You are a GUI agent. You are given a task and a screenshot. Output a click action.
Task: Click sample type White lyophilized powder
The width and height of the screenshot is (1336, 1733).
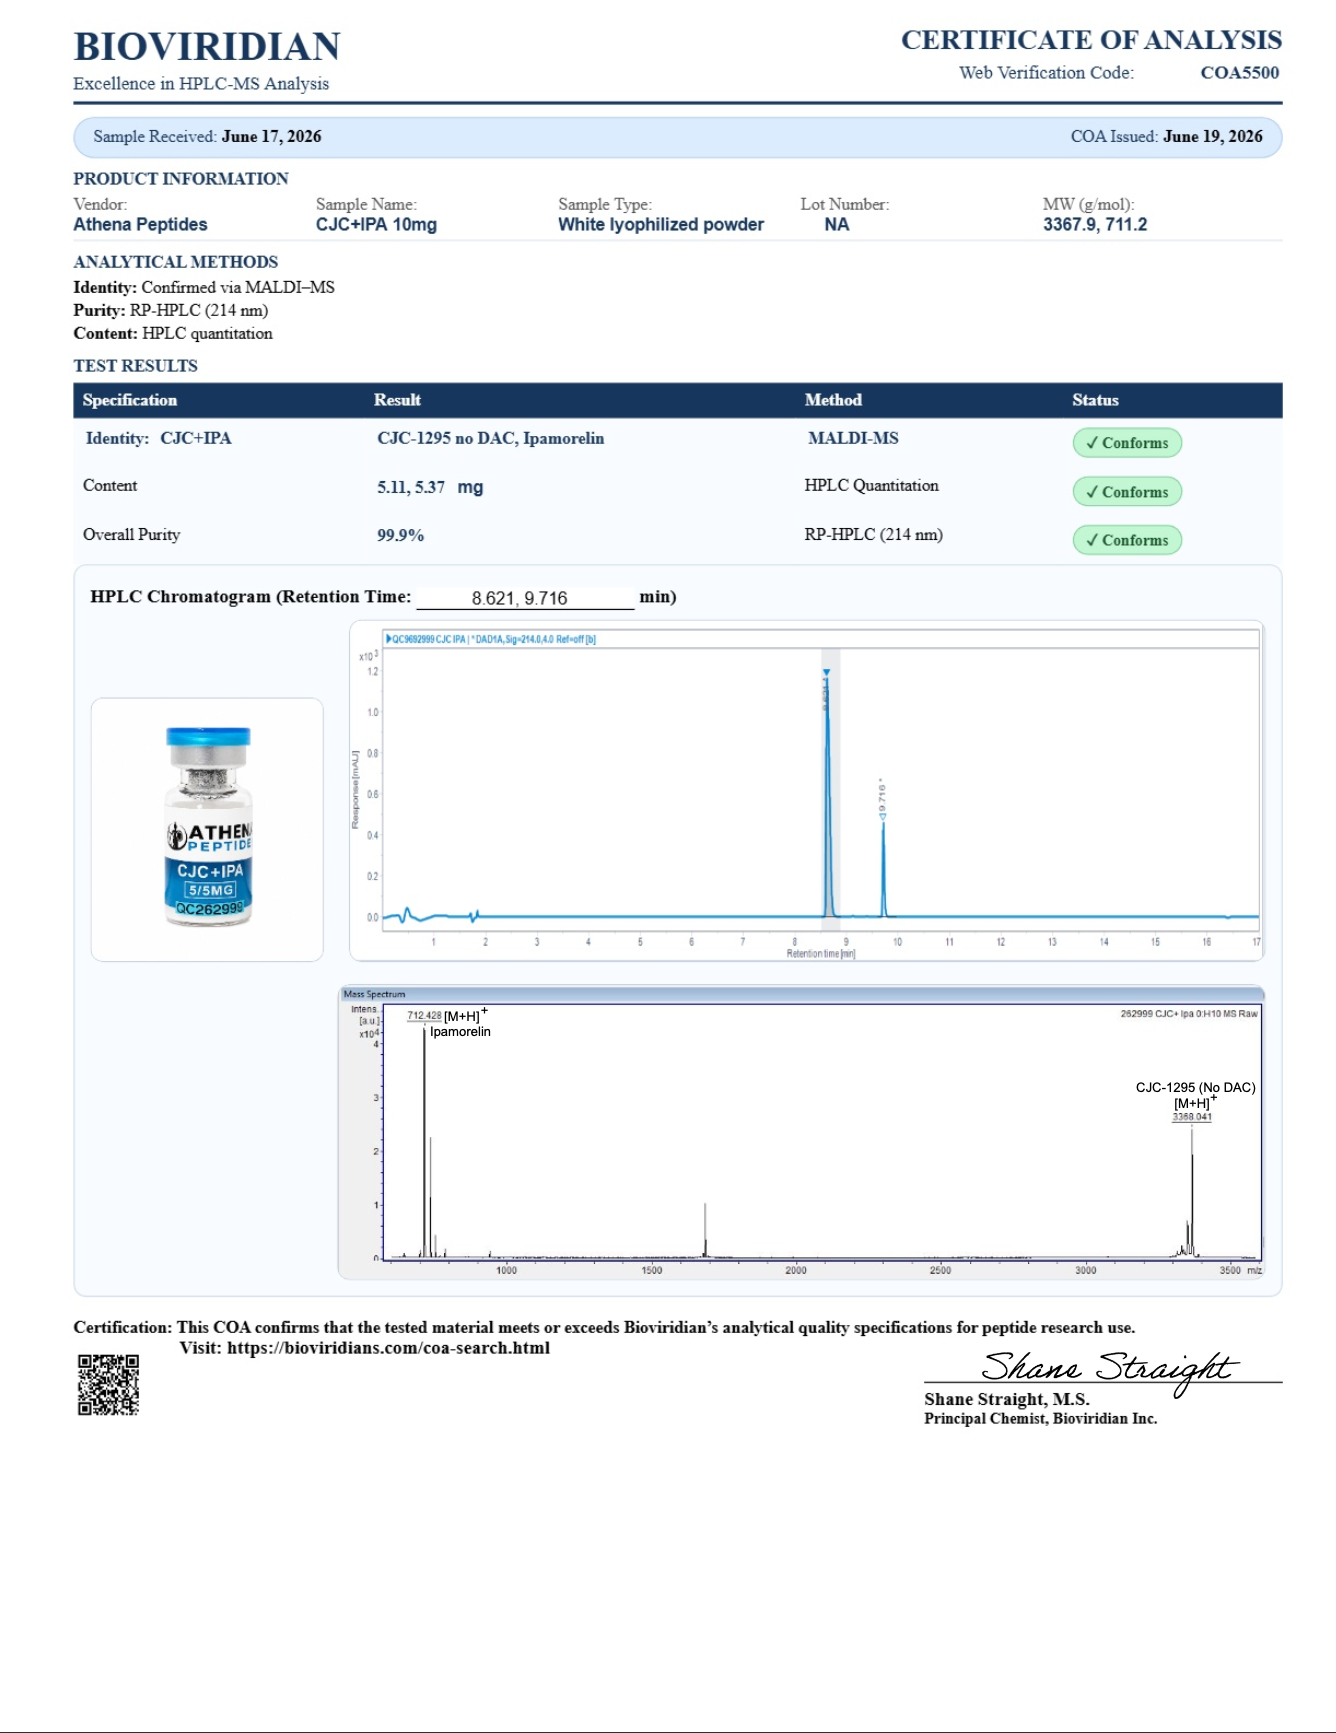661,225
